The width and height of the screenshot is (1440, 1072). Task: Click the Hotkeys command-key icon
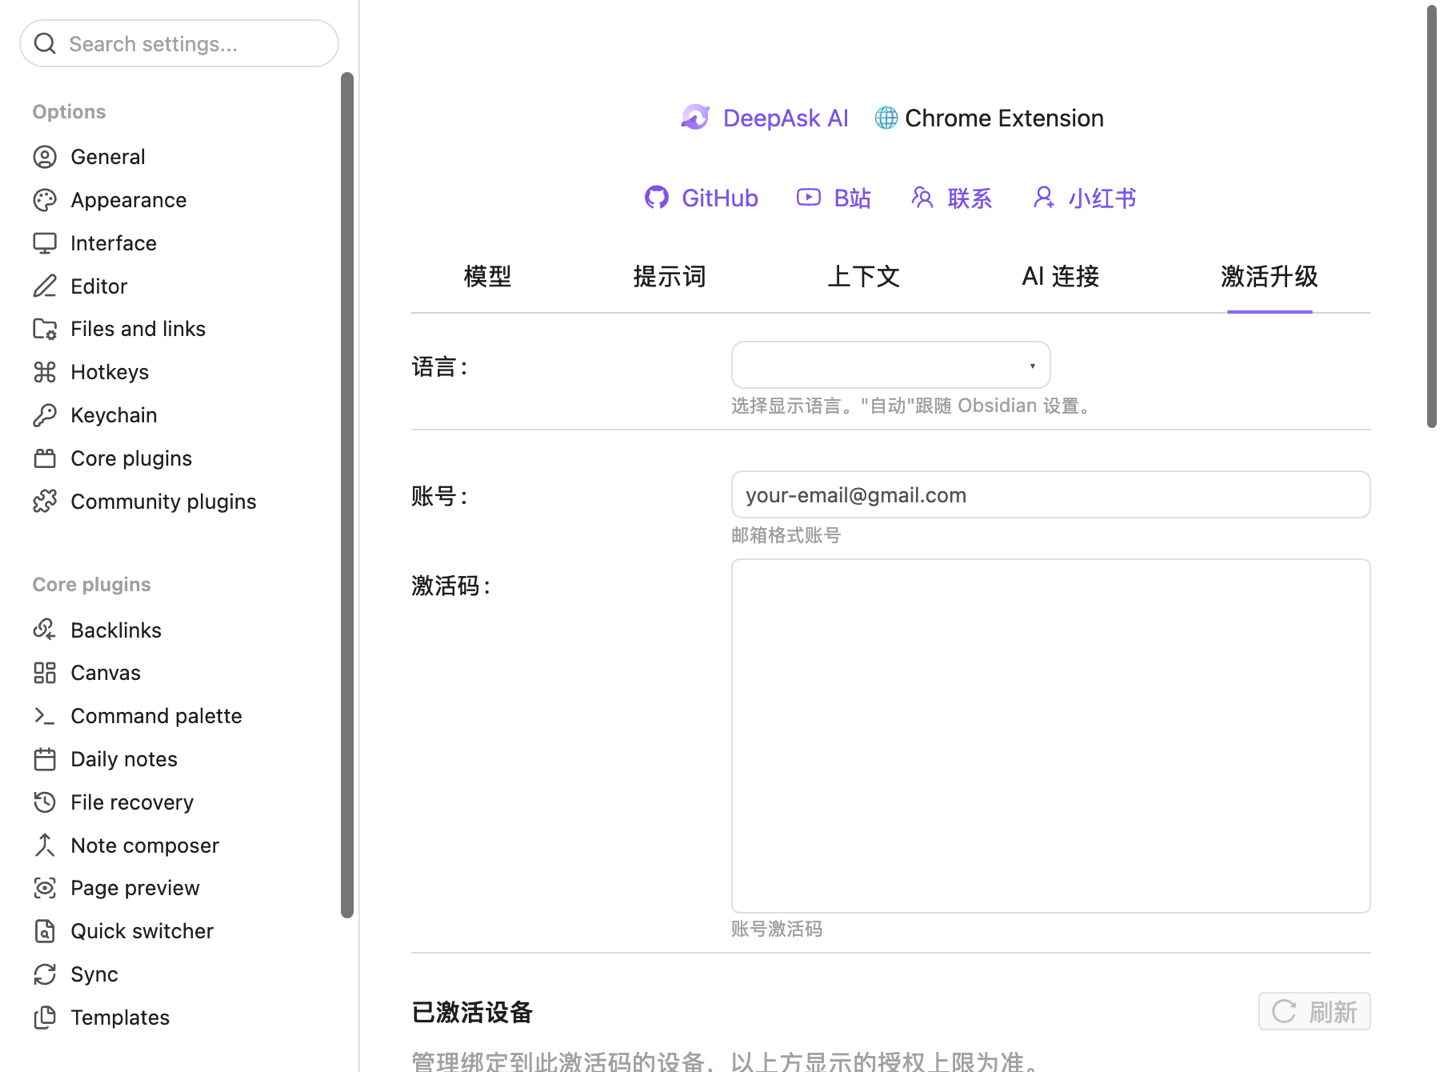point(45,372)
